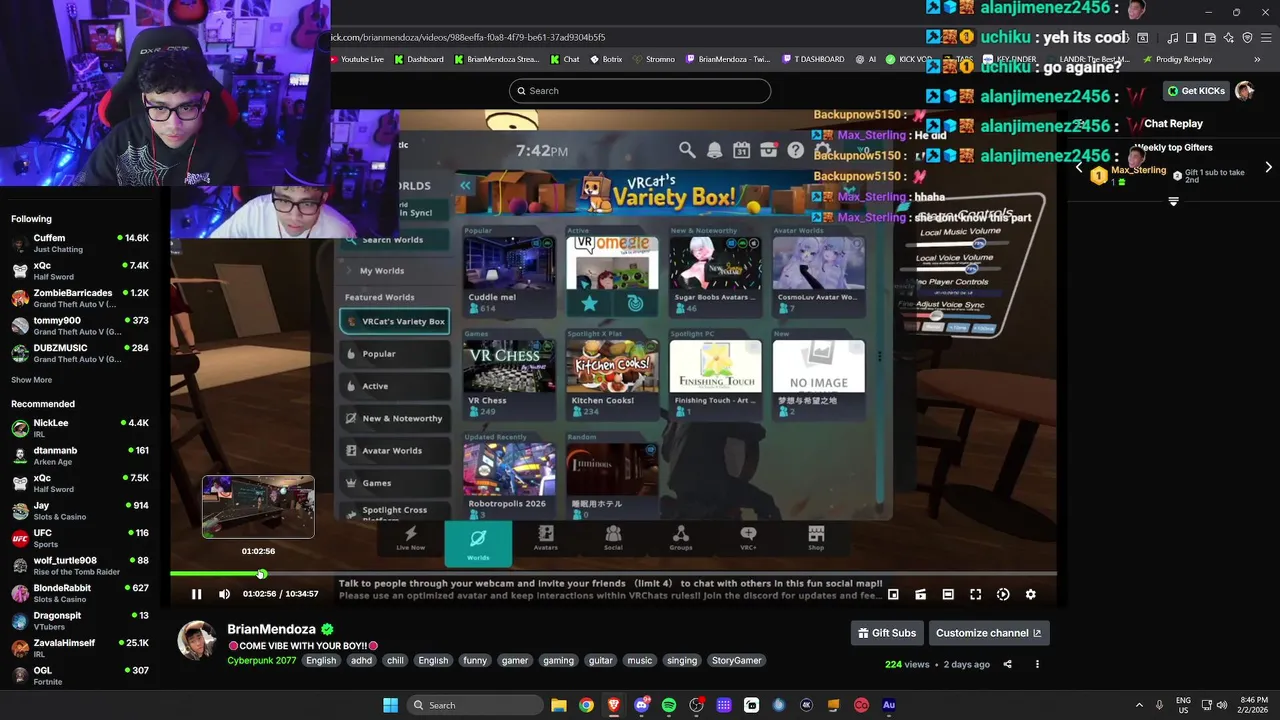Open the browser hamburger menu

click(x=1265, y=38)
